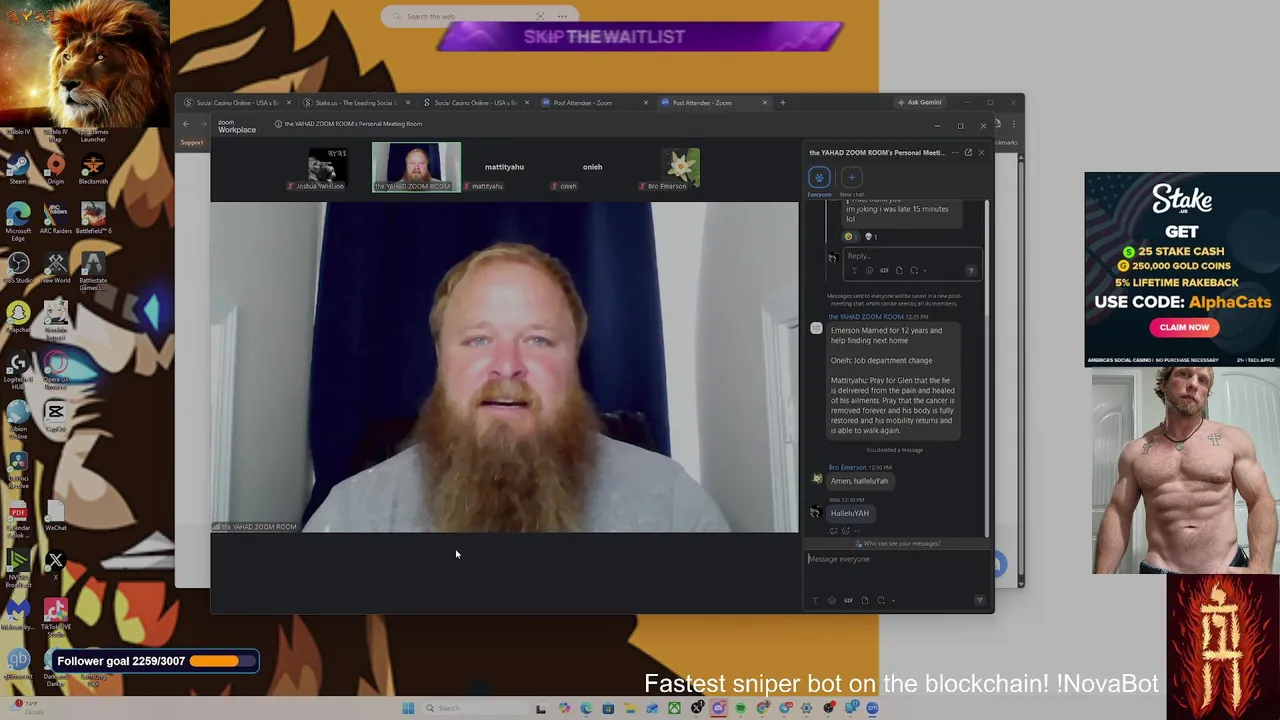
Task: Click the laughing emoji reaction
Action: point(849,237)
